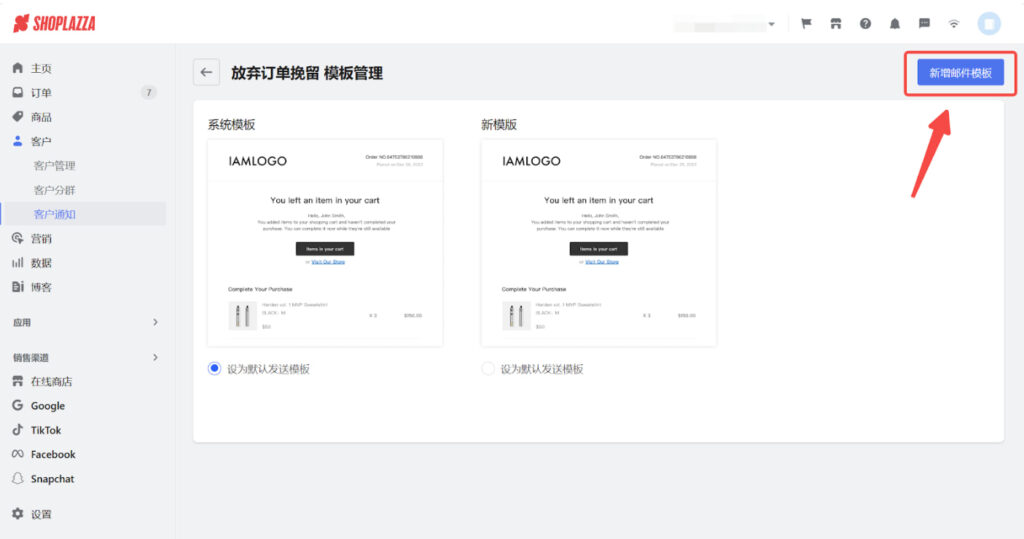
Task: Open the storefront icon in the top bar
Action: (836, 24)
